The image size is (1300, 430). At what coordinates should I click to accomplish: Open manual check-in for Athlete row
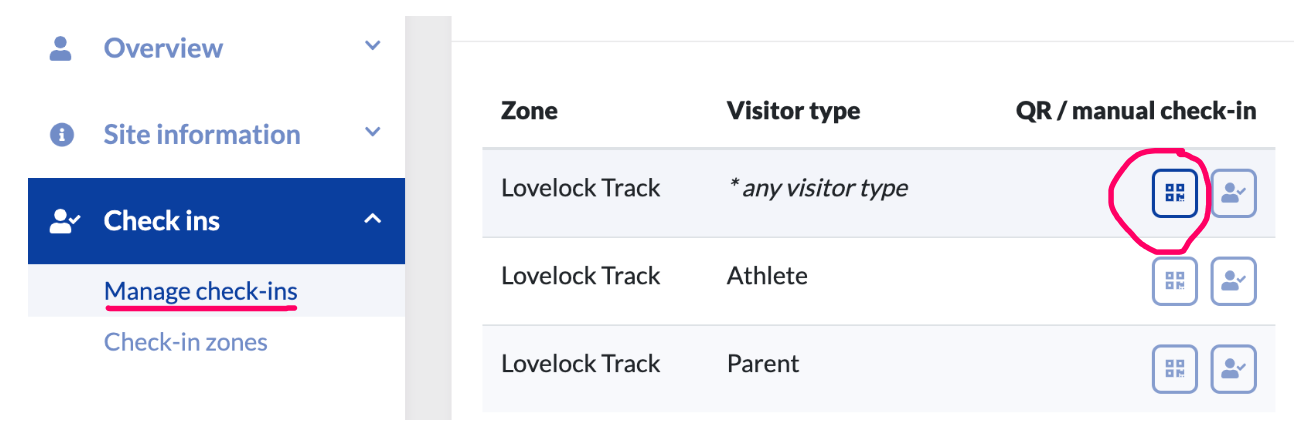click(x=1234, y=281)
